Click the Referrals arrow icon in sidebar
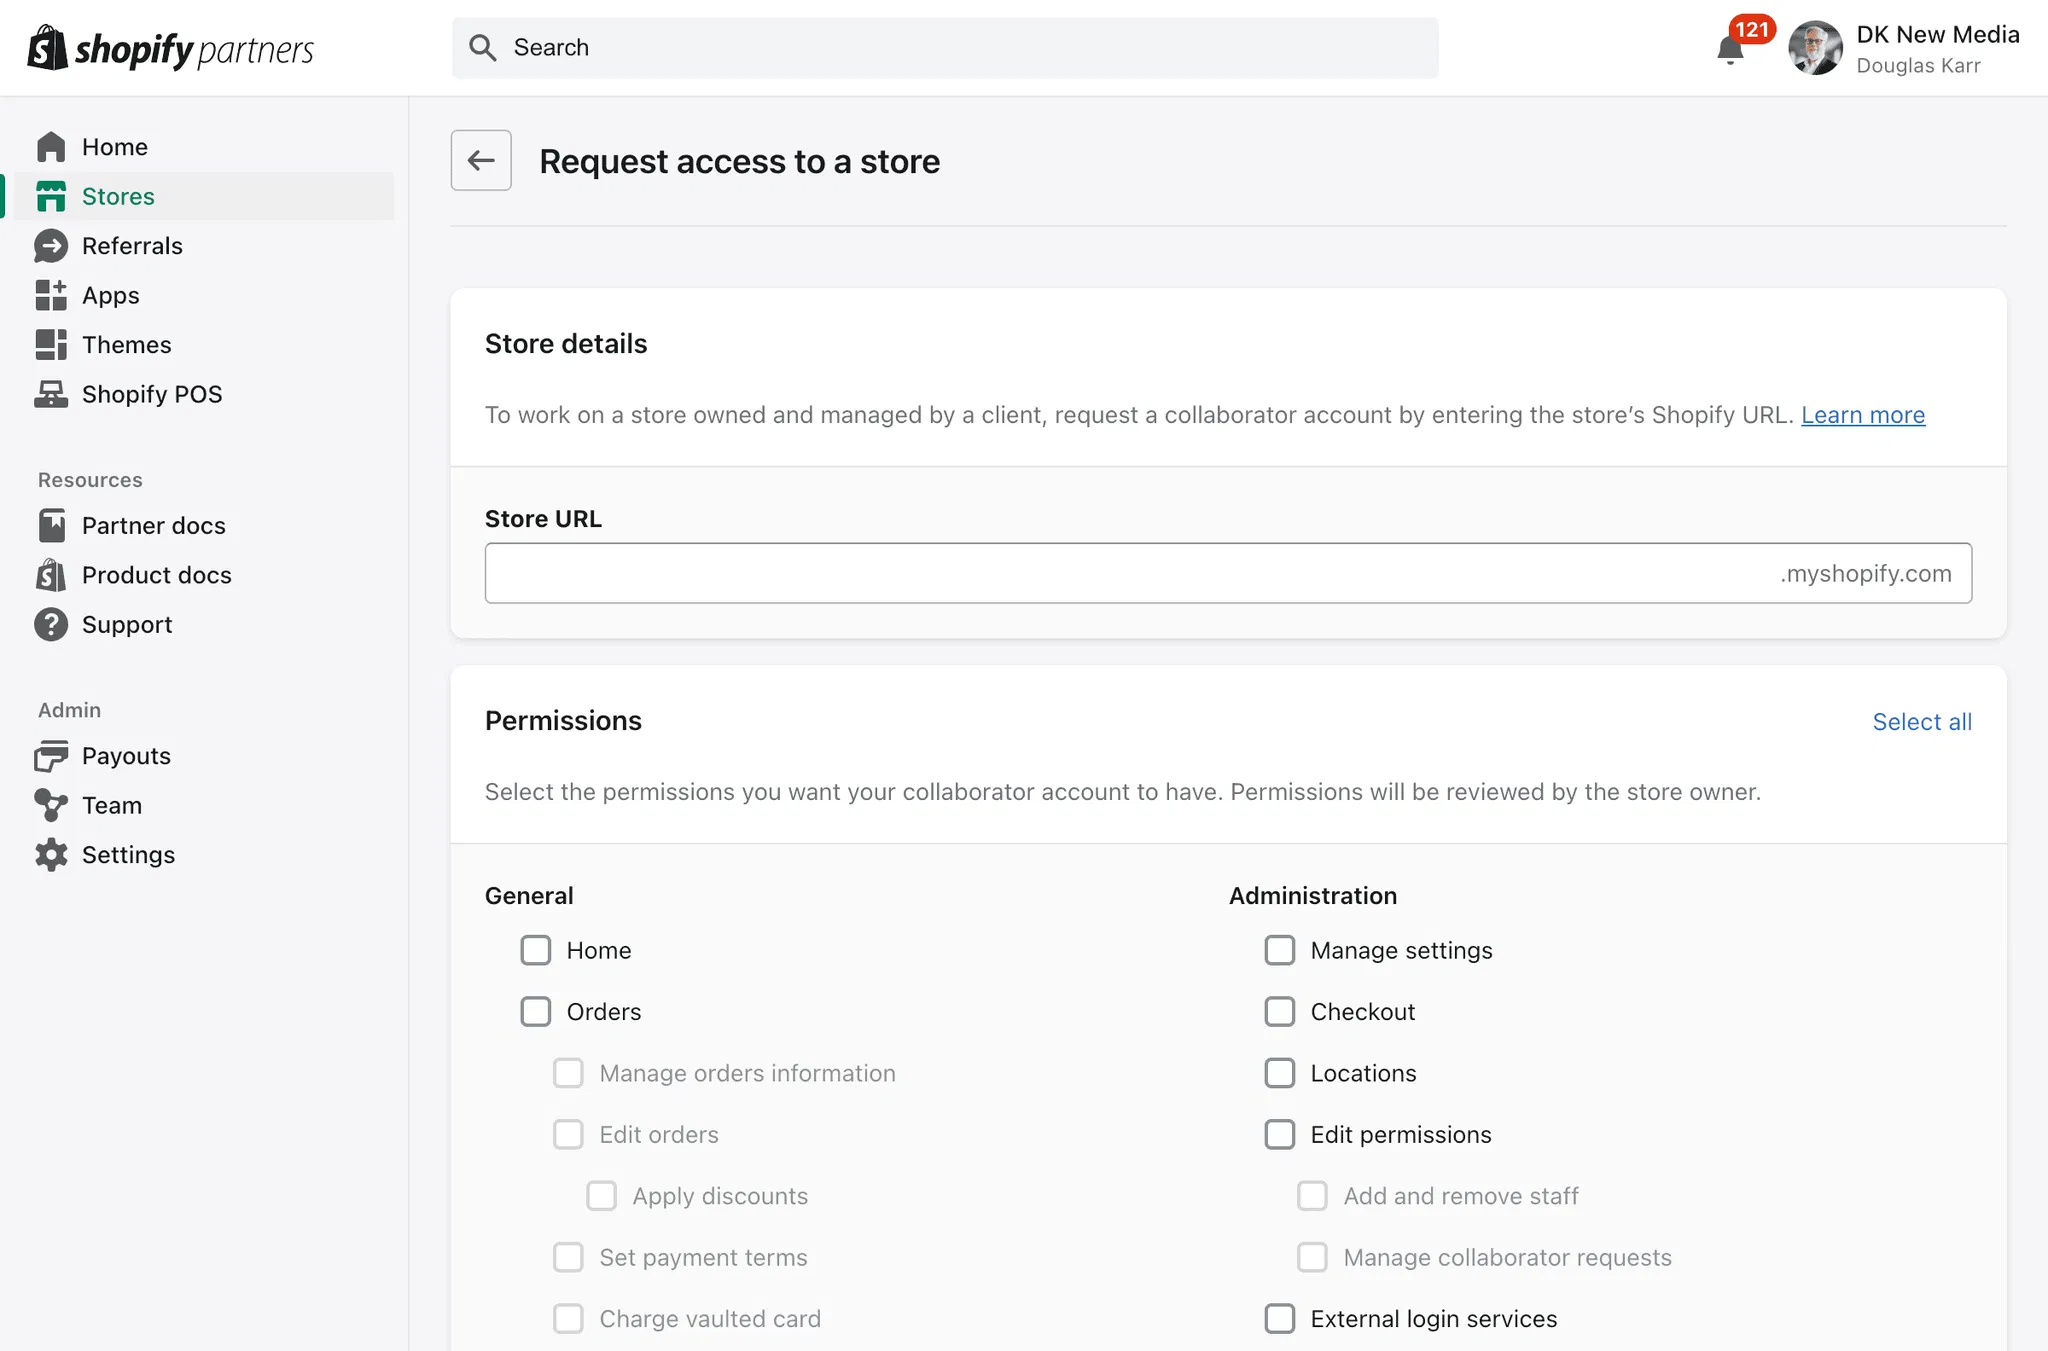Screen dimensions: 2048x1351 pyautogui.click(x=51, y=246)
